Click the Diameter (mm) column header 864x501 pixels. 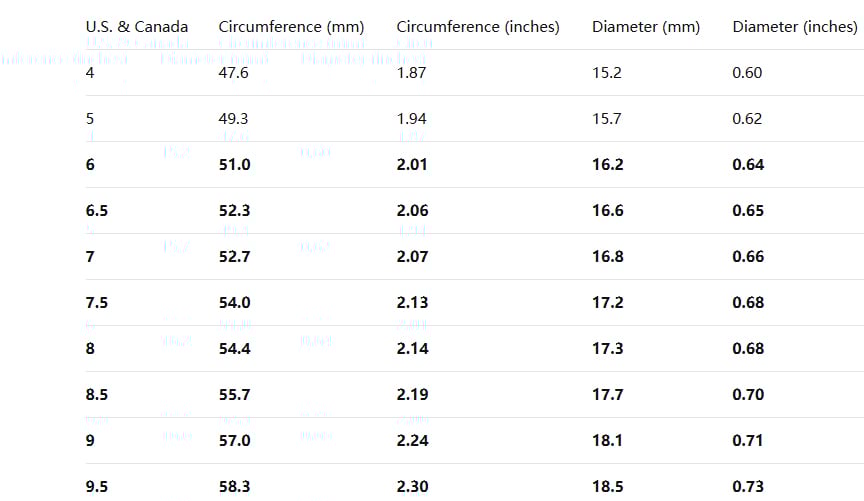click(646, 27)
